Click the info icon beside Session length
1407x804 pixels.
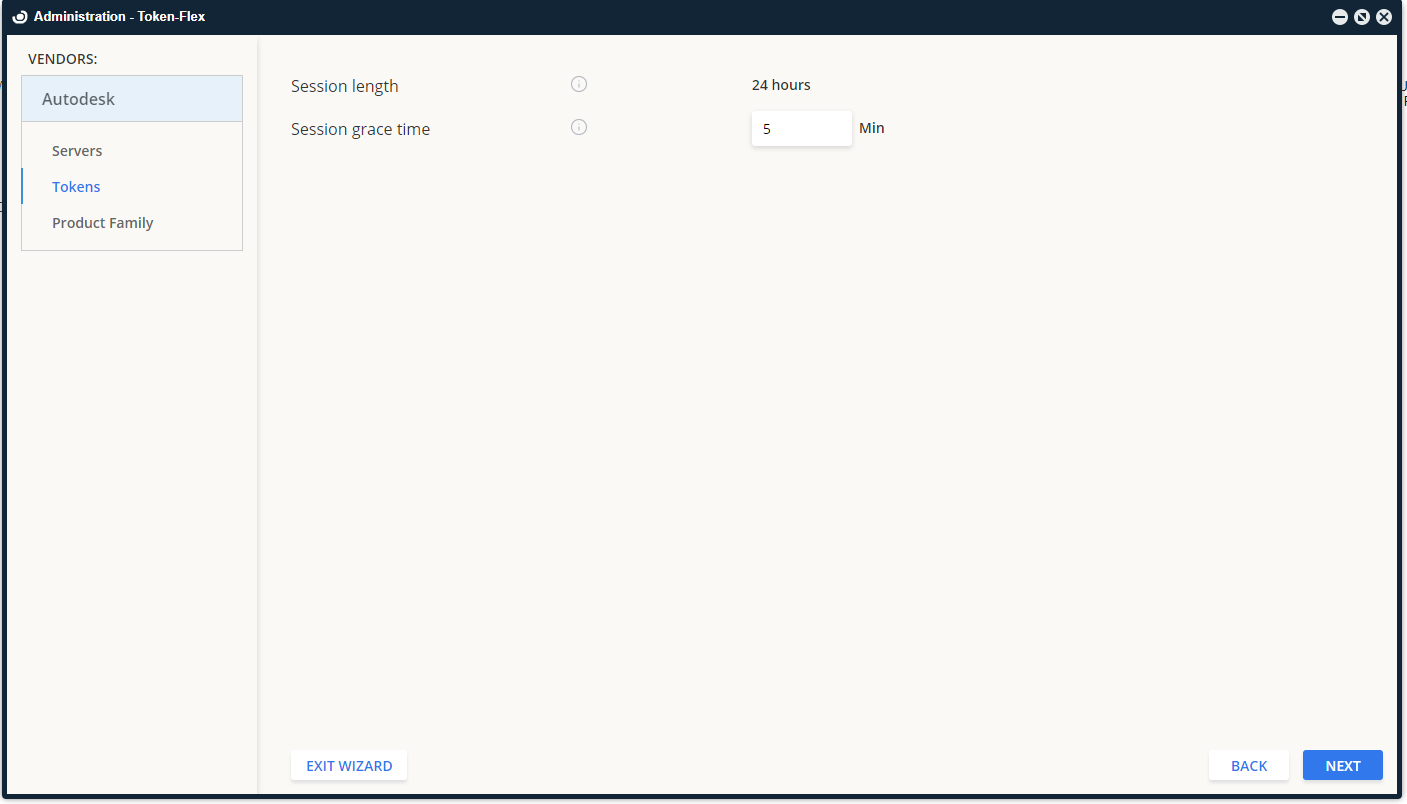pyautogui.click(x=579, y=84)
